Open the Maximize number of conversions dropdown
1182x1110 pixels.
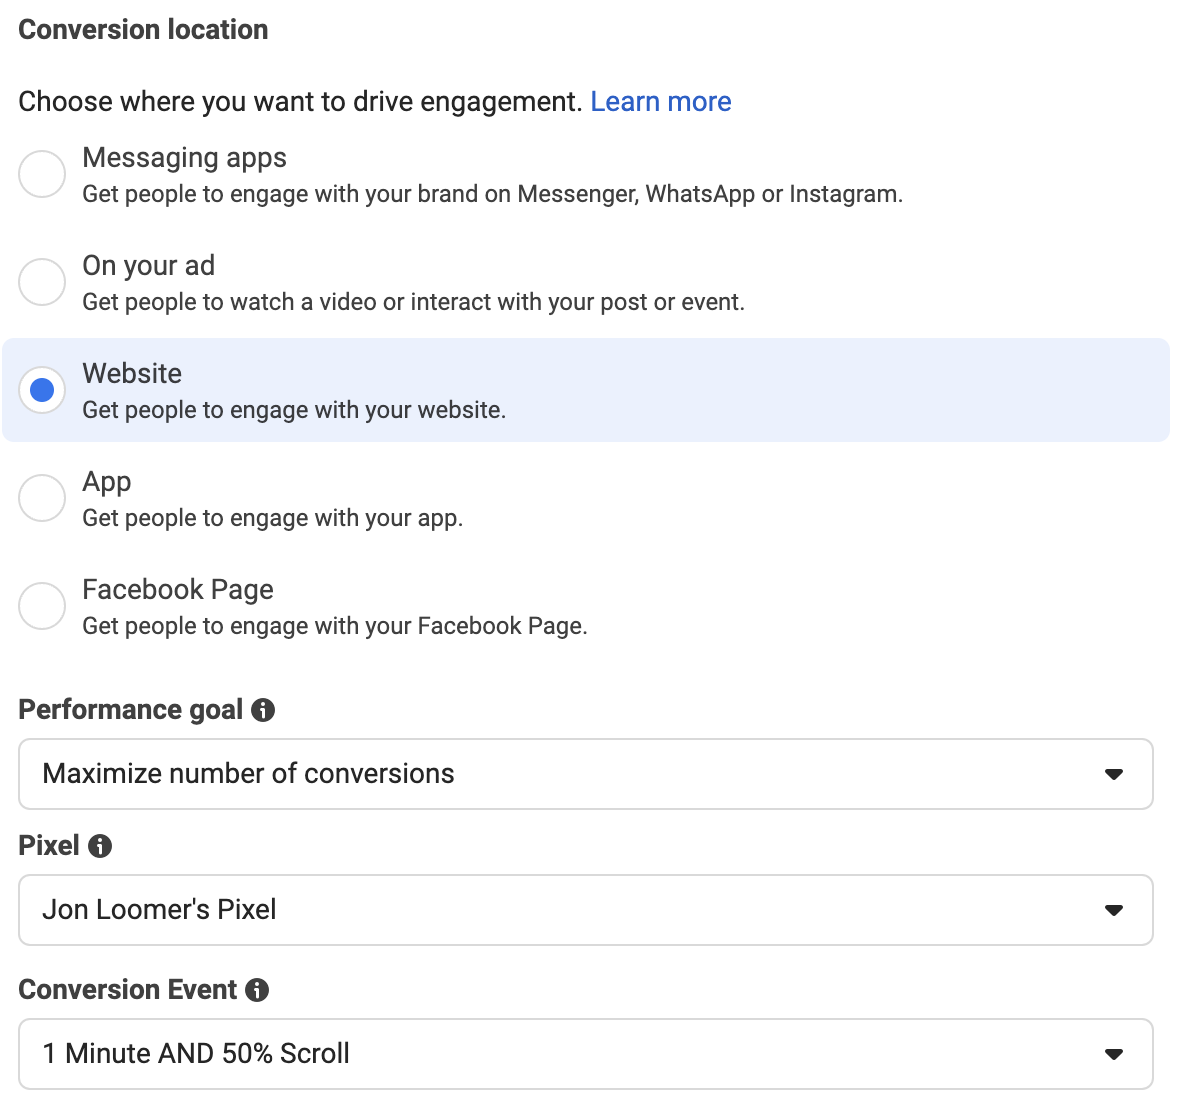pos(586,774)
